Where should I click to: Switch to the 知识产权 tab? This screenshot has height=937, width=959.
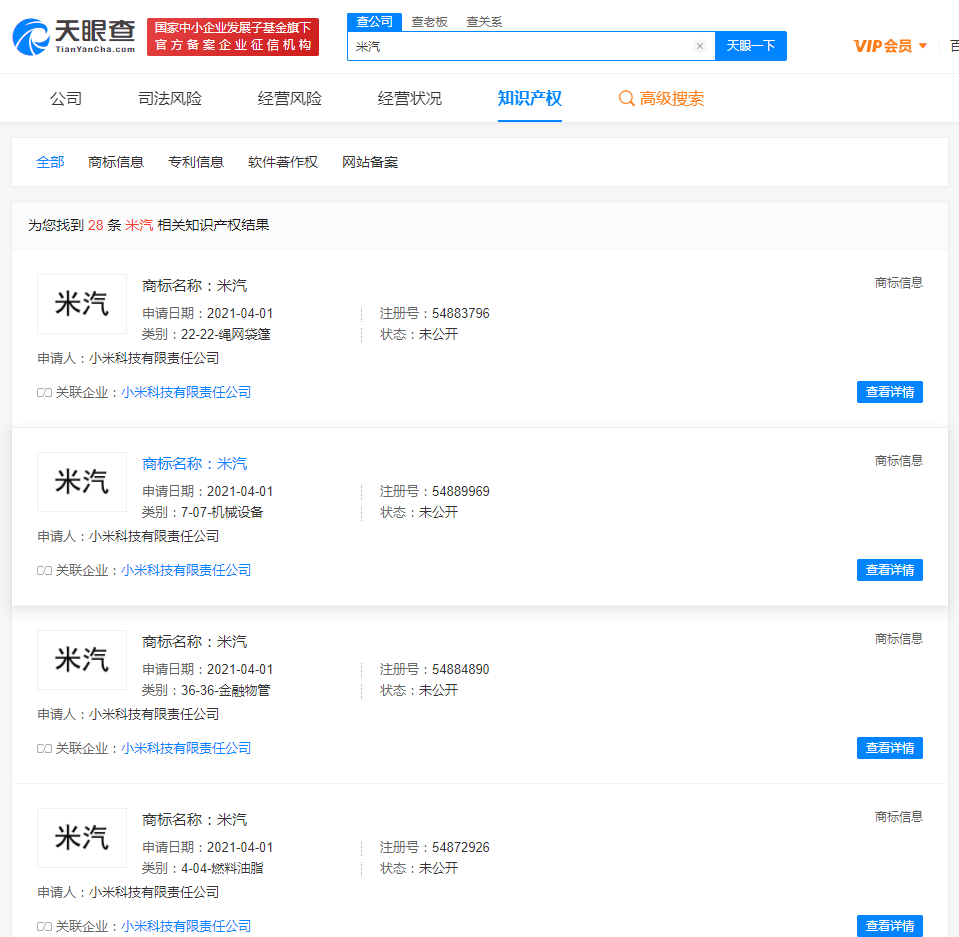[x=530, y=98]
